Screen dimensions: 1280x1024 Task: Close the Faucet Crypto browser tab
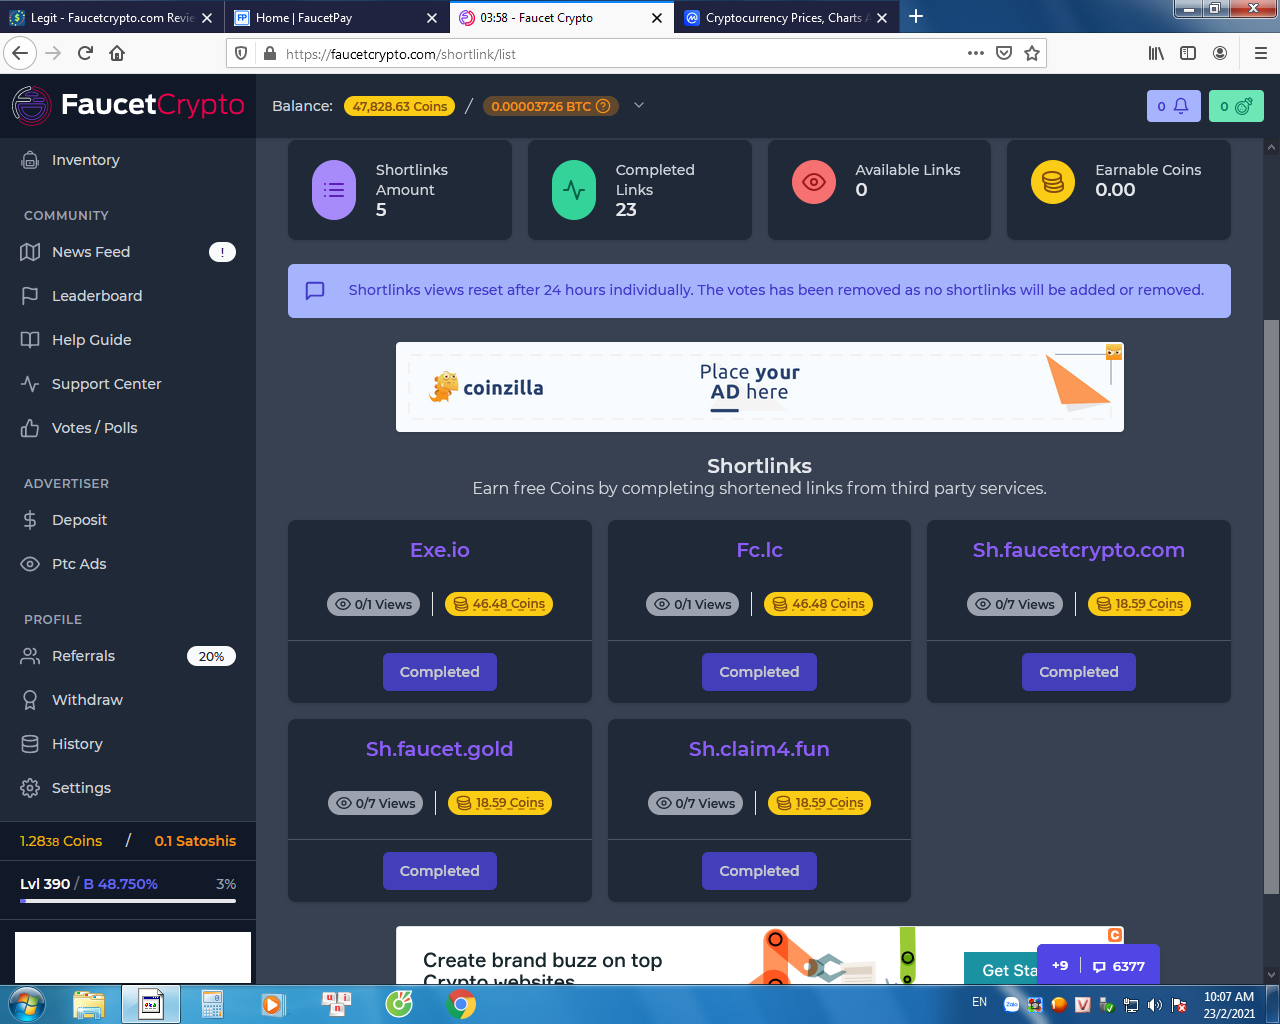coord(657,18)
